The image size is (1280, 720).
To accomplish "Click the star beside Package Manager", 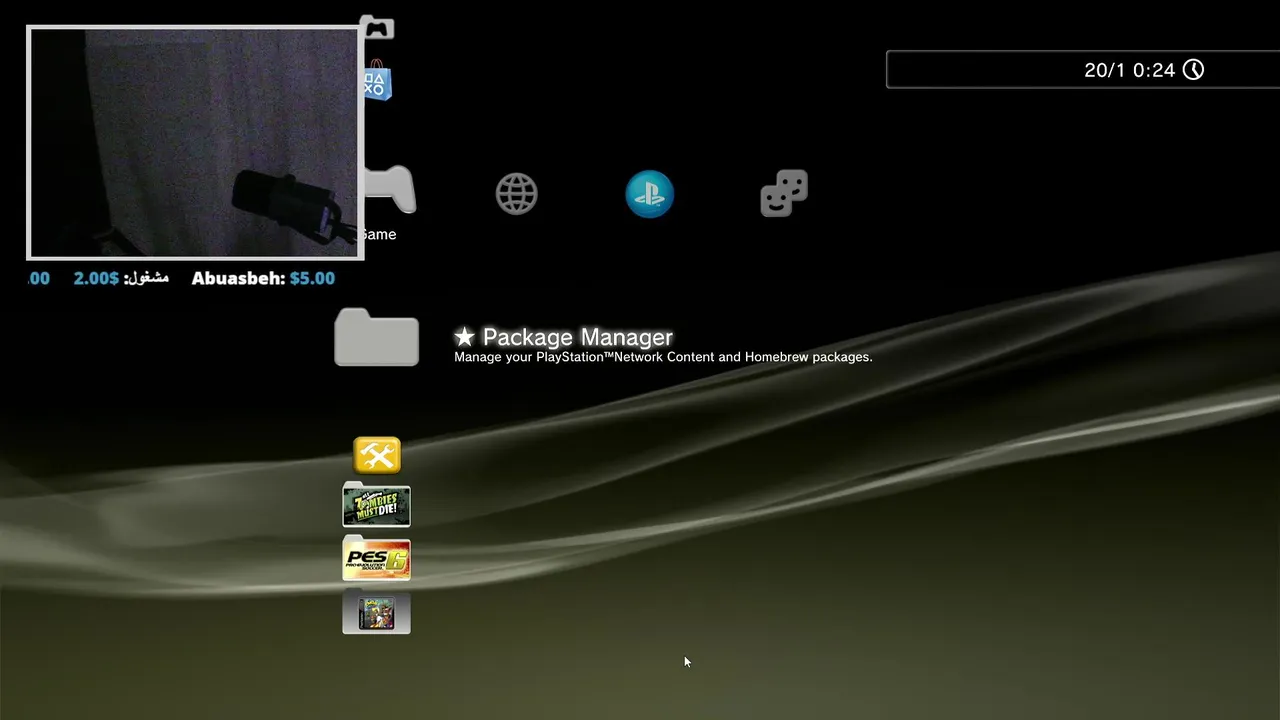I will 464,337.
